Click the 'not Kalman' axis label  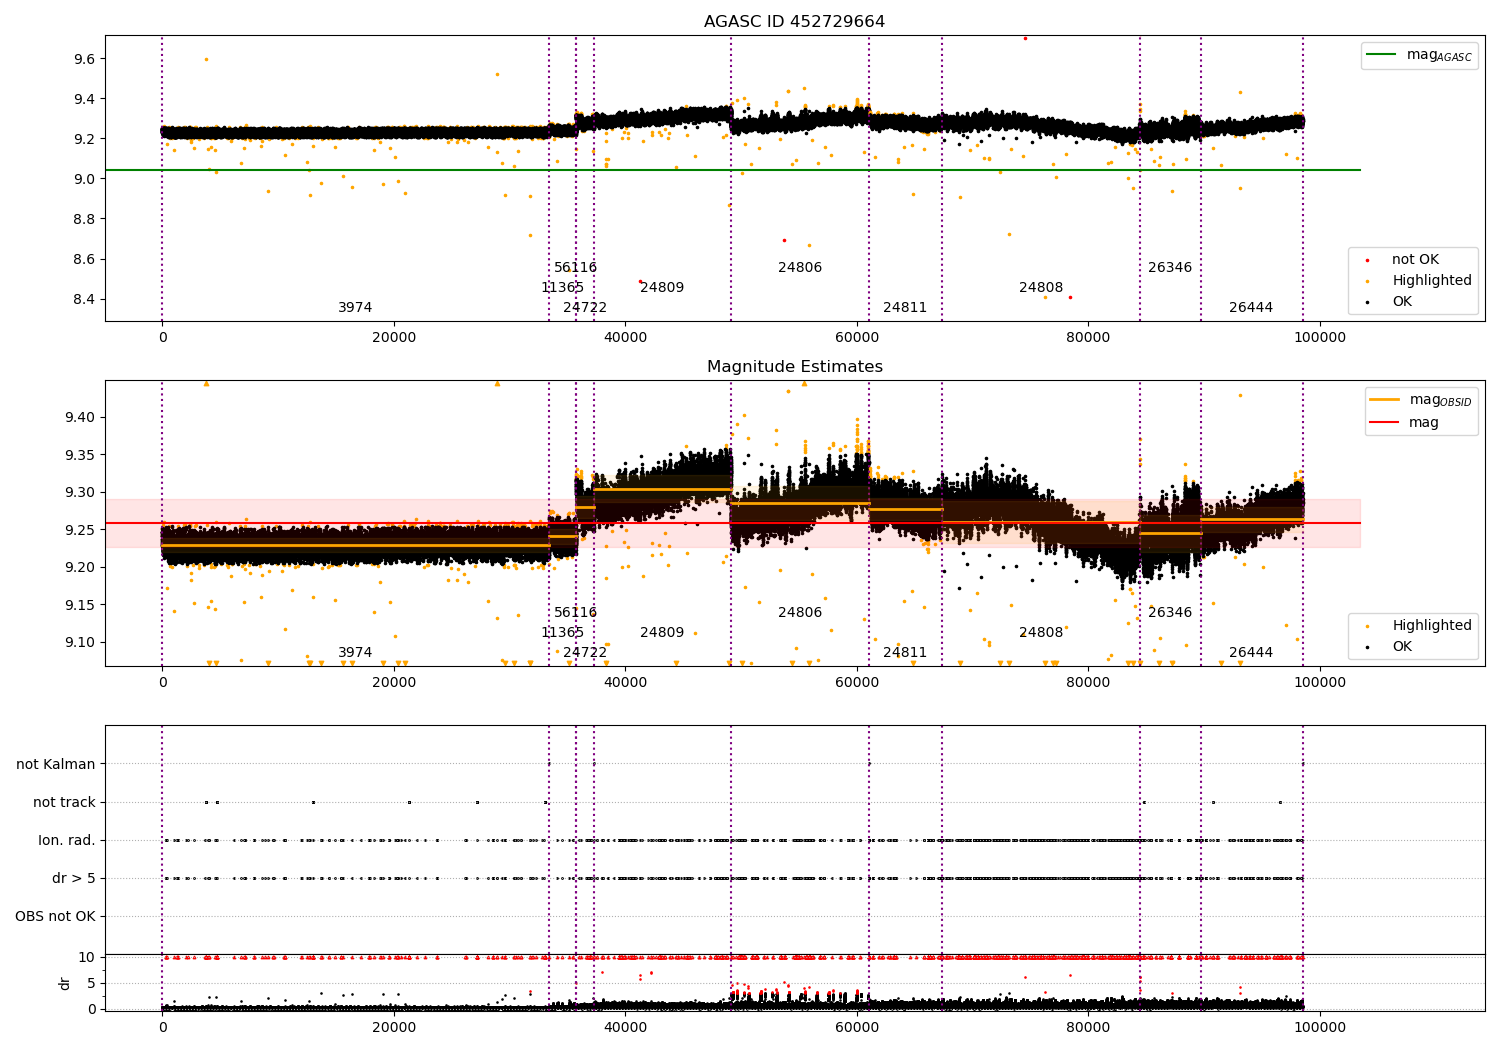pos(56,765)
